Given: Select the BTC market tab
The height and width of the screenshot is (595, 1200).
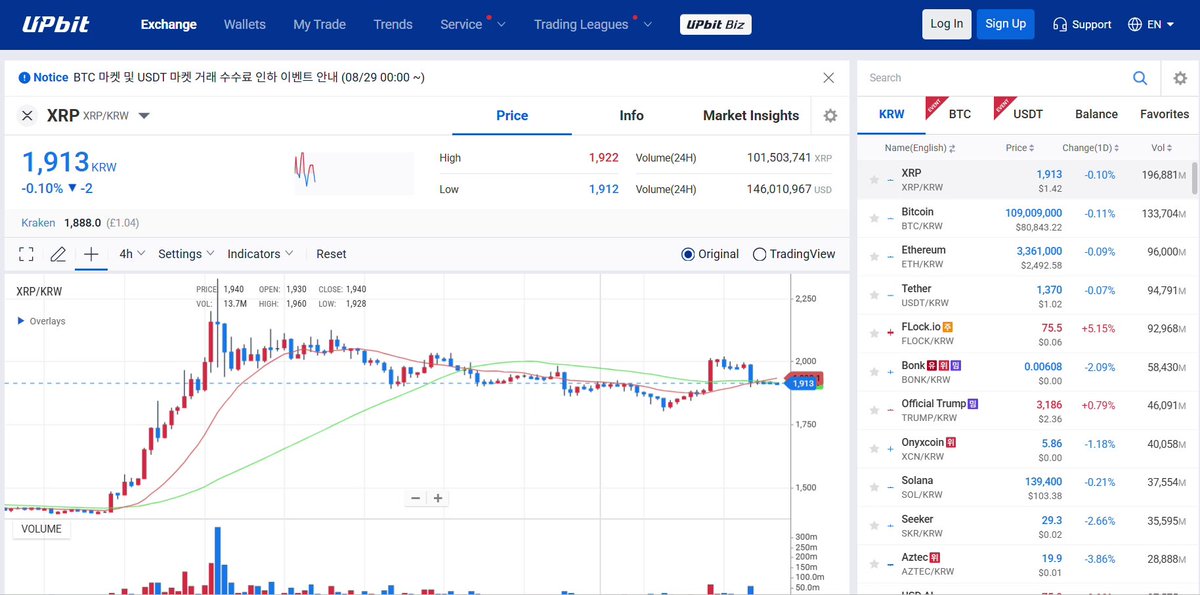Looking at the screenshot, I should pyautogui.click(x=960, y=114).
